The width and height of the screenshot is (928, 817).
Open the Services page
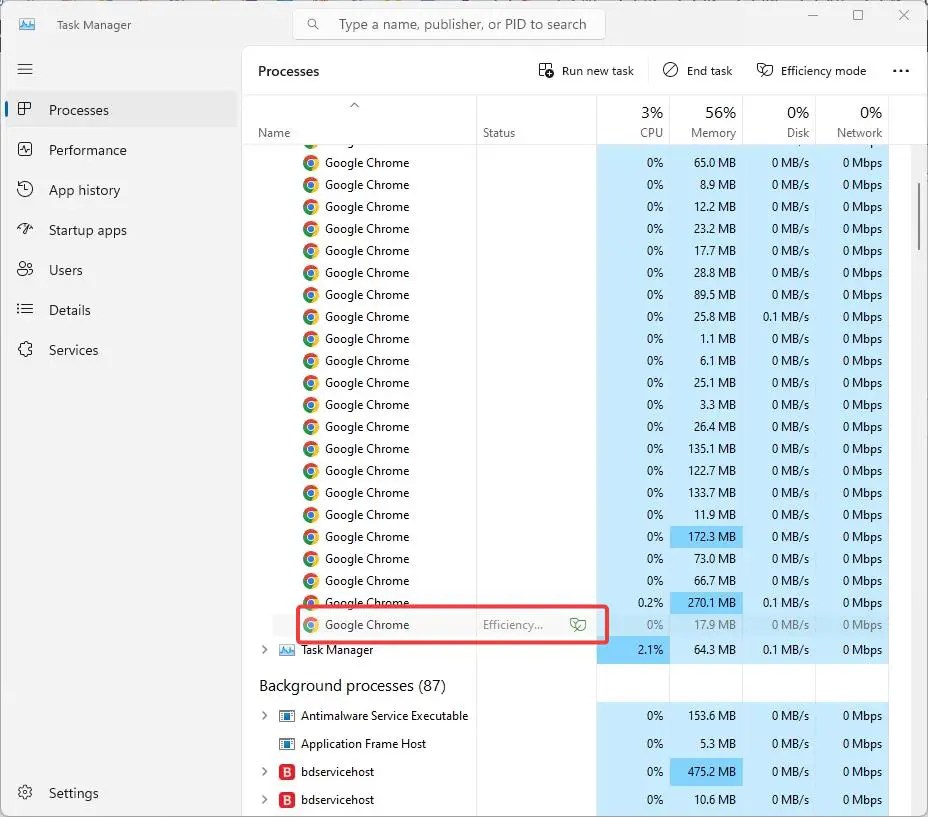coord(123,350)
